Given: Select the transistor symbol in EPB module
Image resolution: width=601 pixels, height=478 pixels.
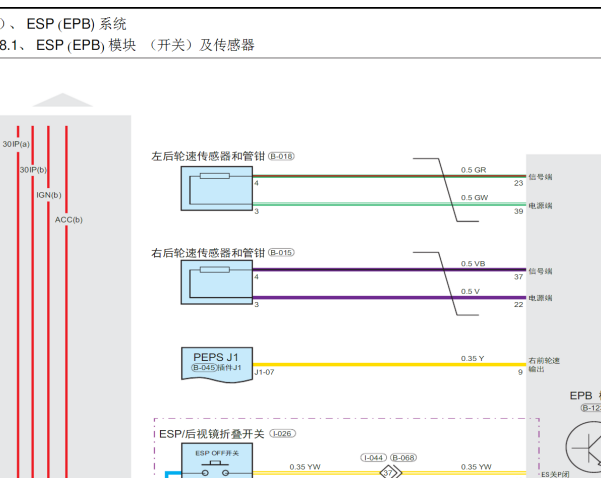Looking at the screenshot, I should (583, 447).
